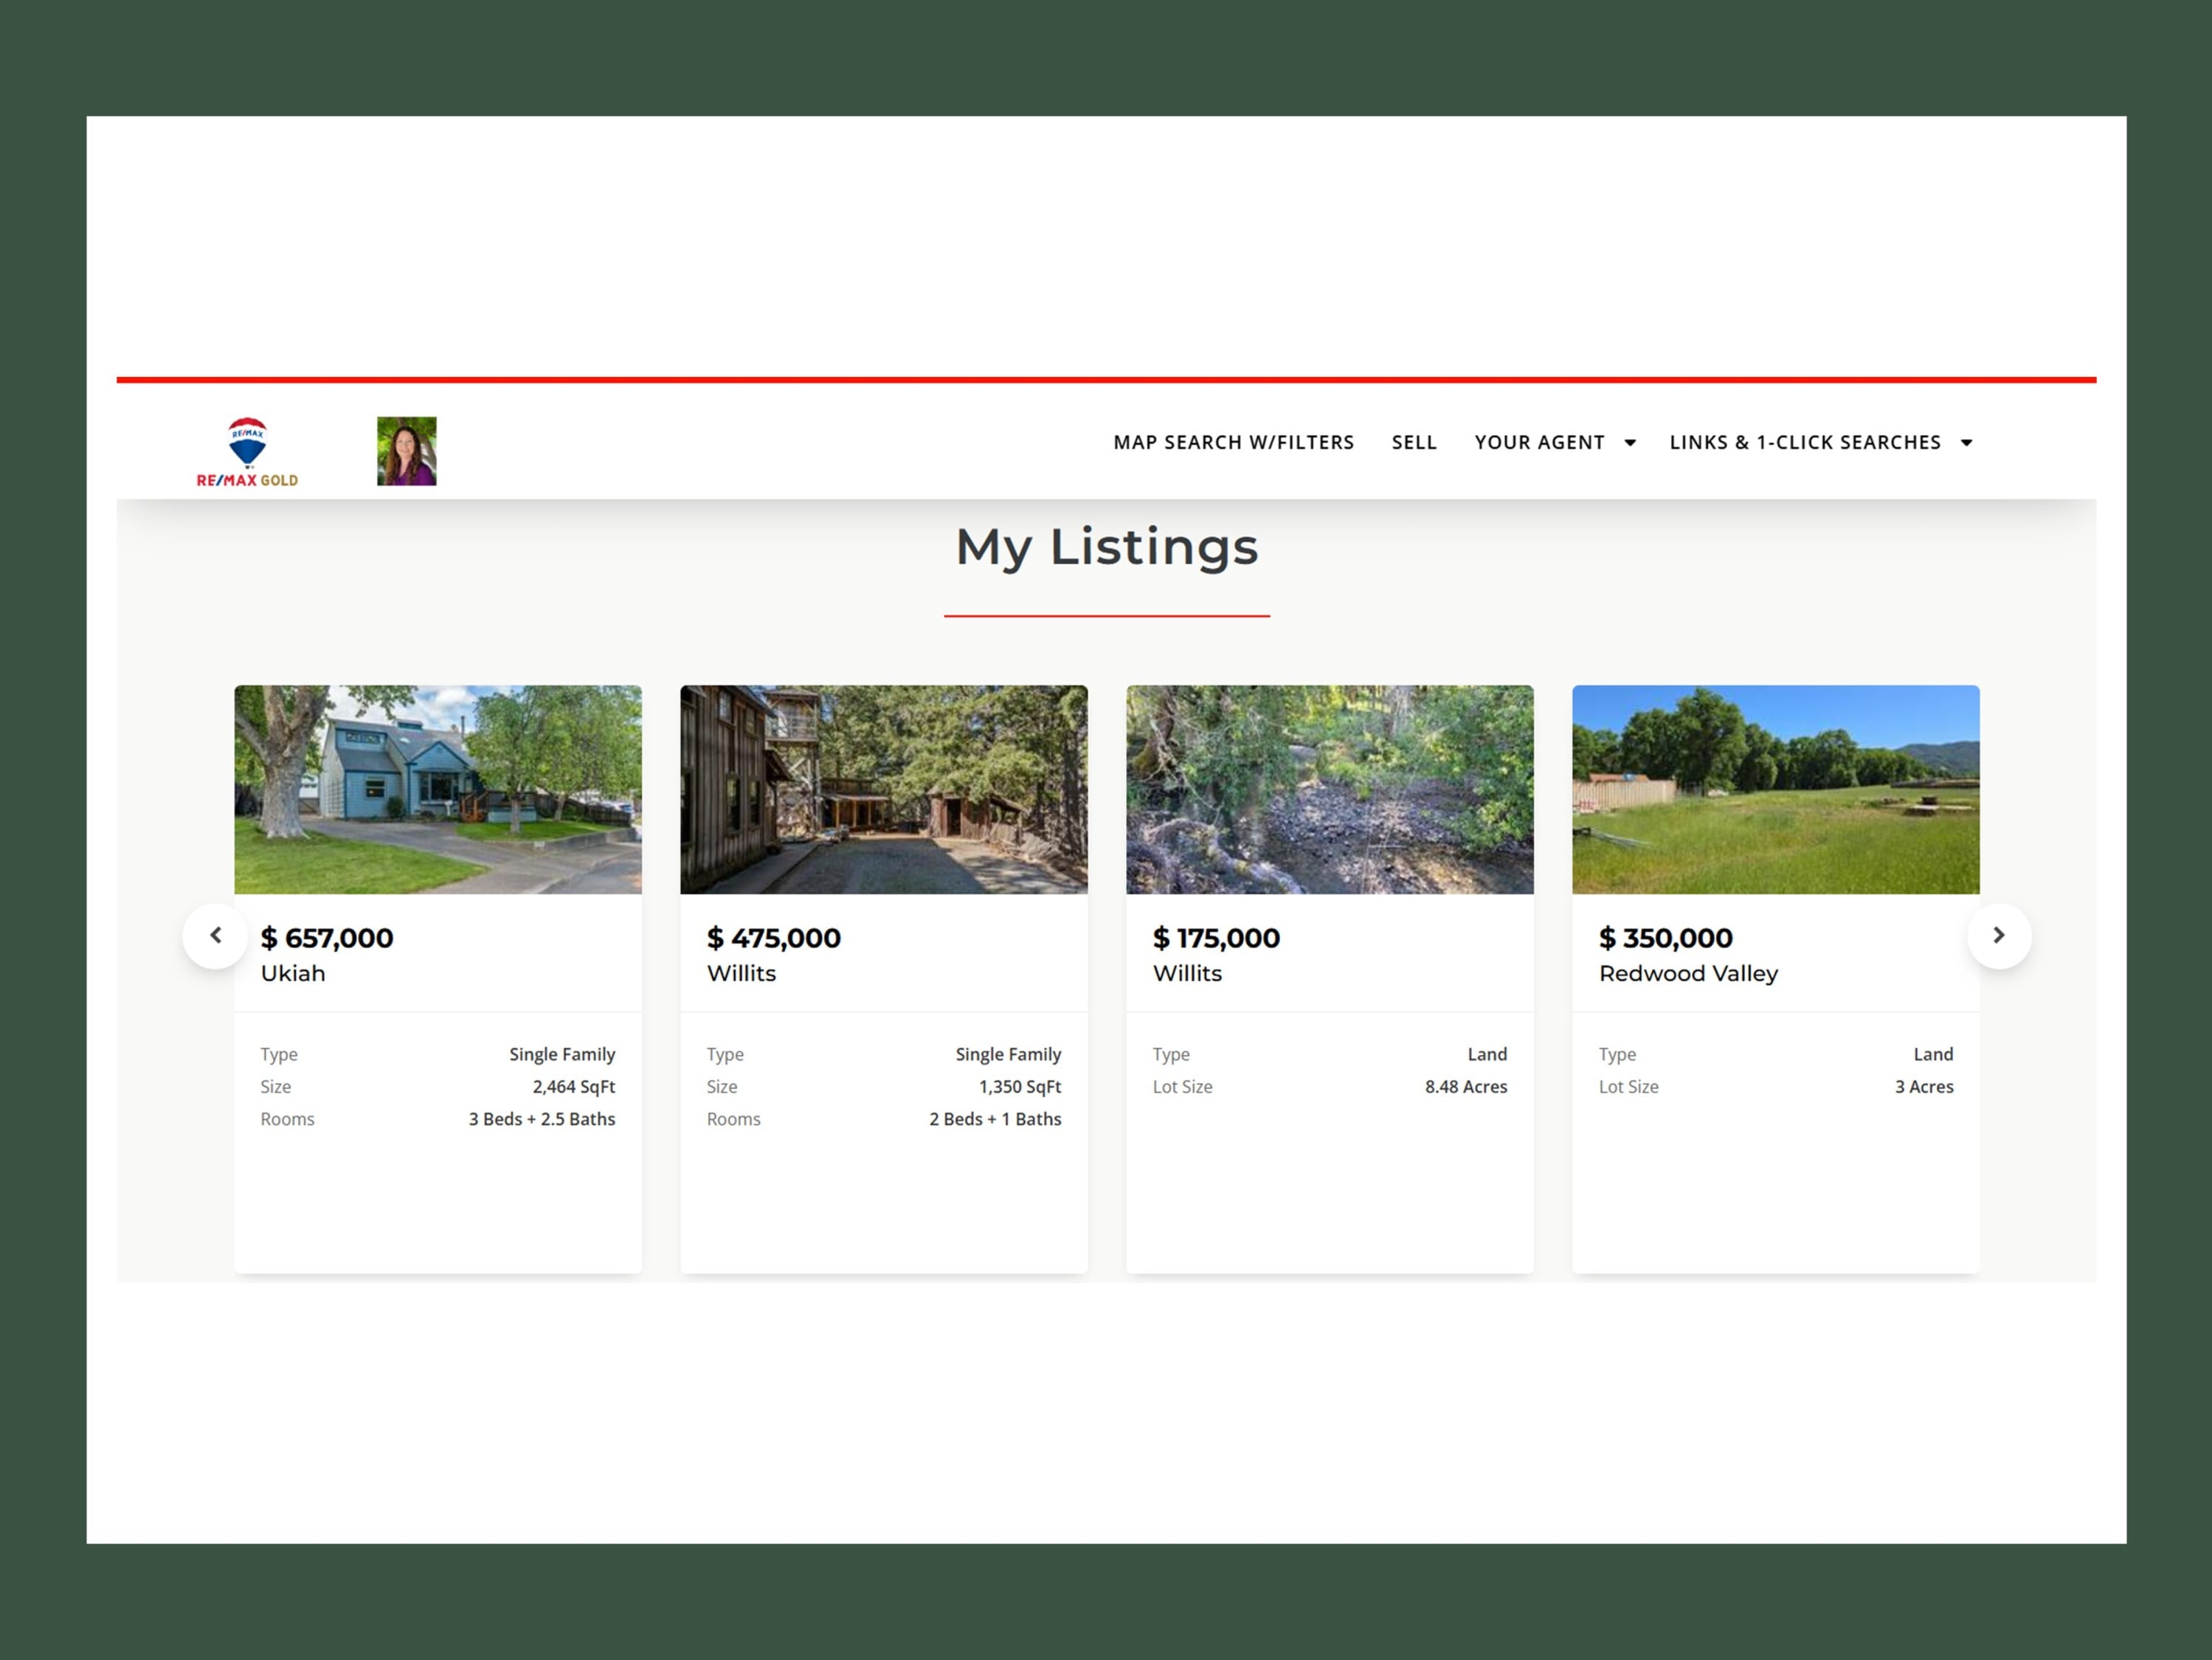Click the 2,464 SqFt size value
The width and height of the screenshot is (2212, 1660).
click(574, 1087)
